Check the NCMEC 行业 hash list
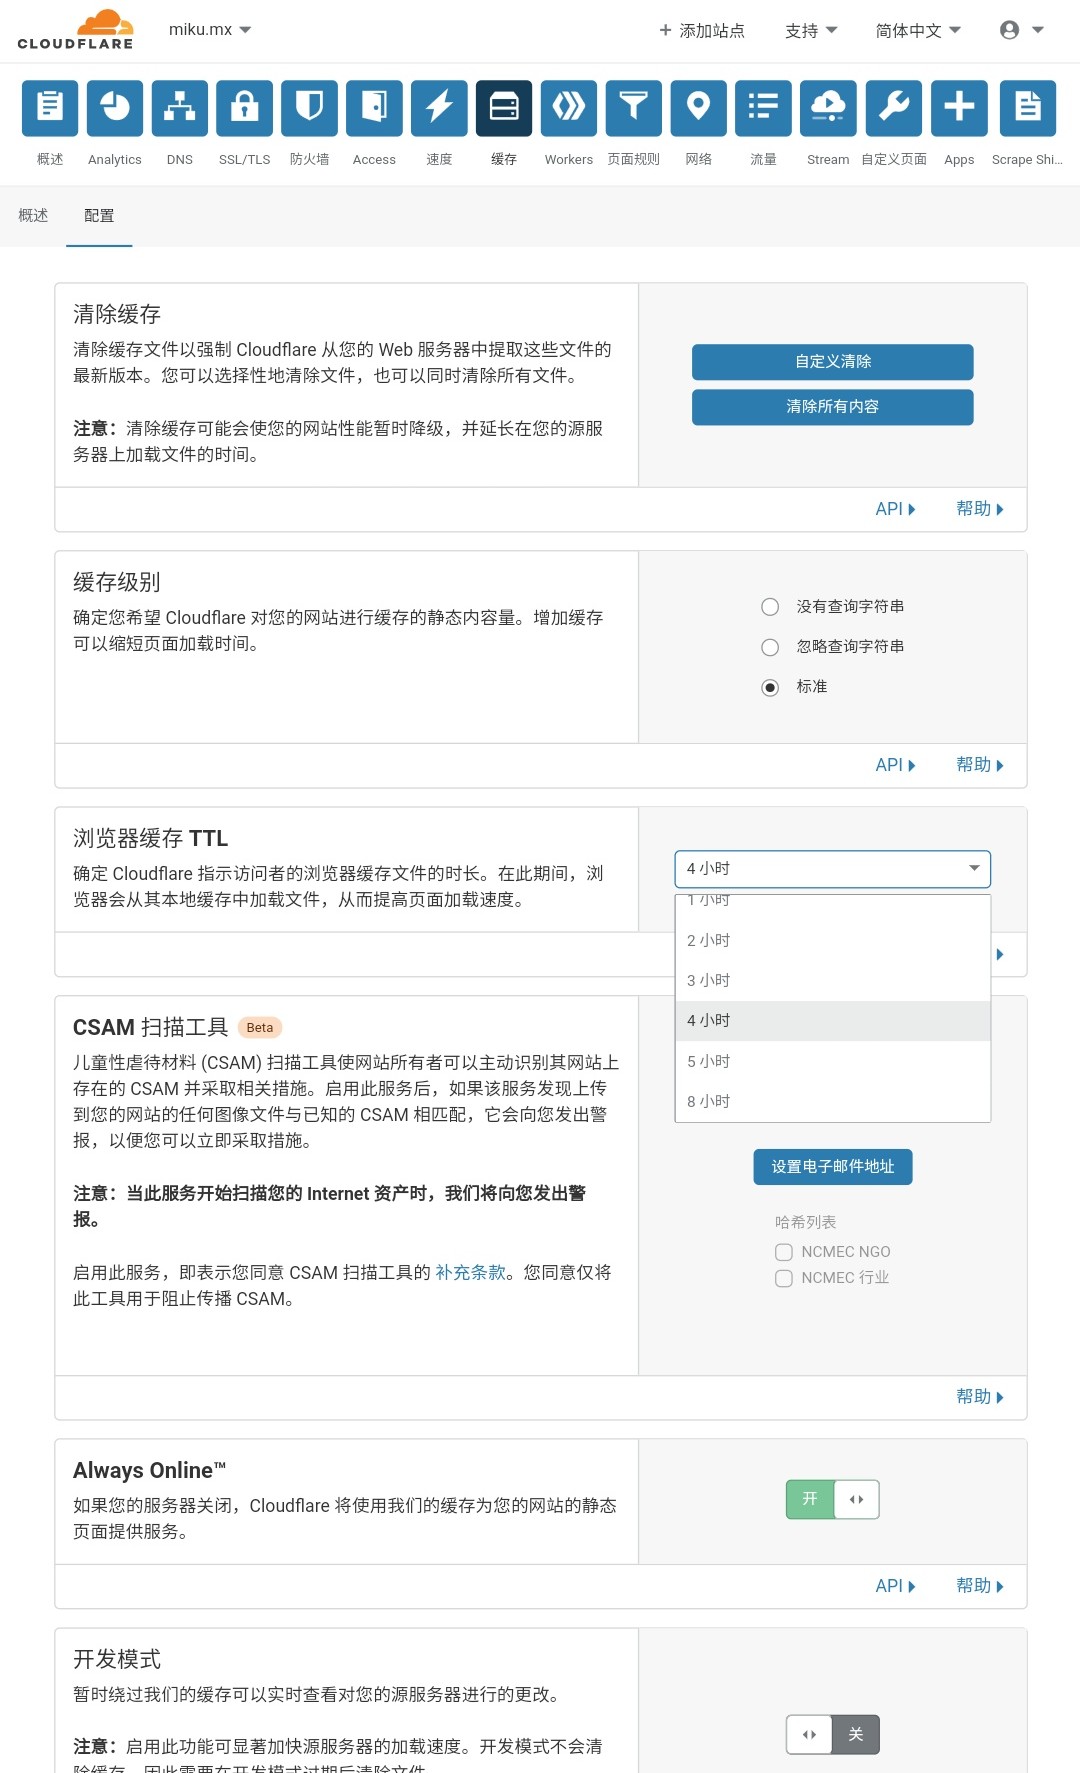The height and width of the screenshot is (1773, 1080). point(784,1278)
